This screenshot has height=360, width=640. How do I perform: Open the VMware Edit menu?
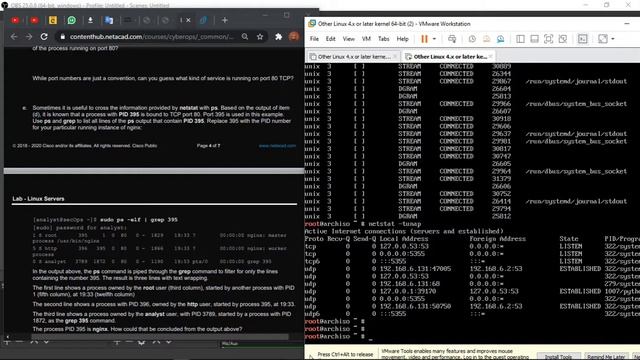[x=331, y=39]
